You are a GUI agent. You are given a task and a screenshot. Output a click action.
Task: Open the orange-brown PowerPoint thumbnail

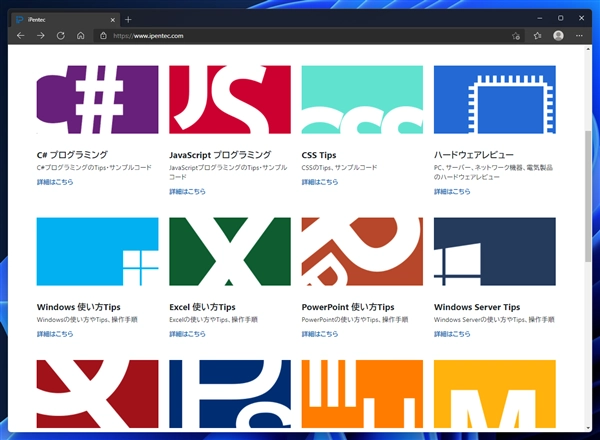(x=362, y=251)
